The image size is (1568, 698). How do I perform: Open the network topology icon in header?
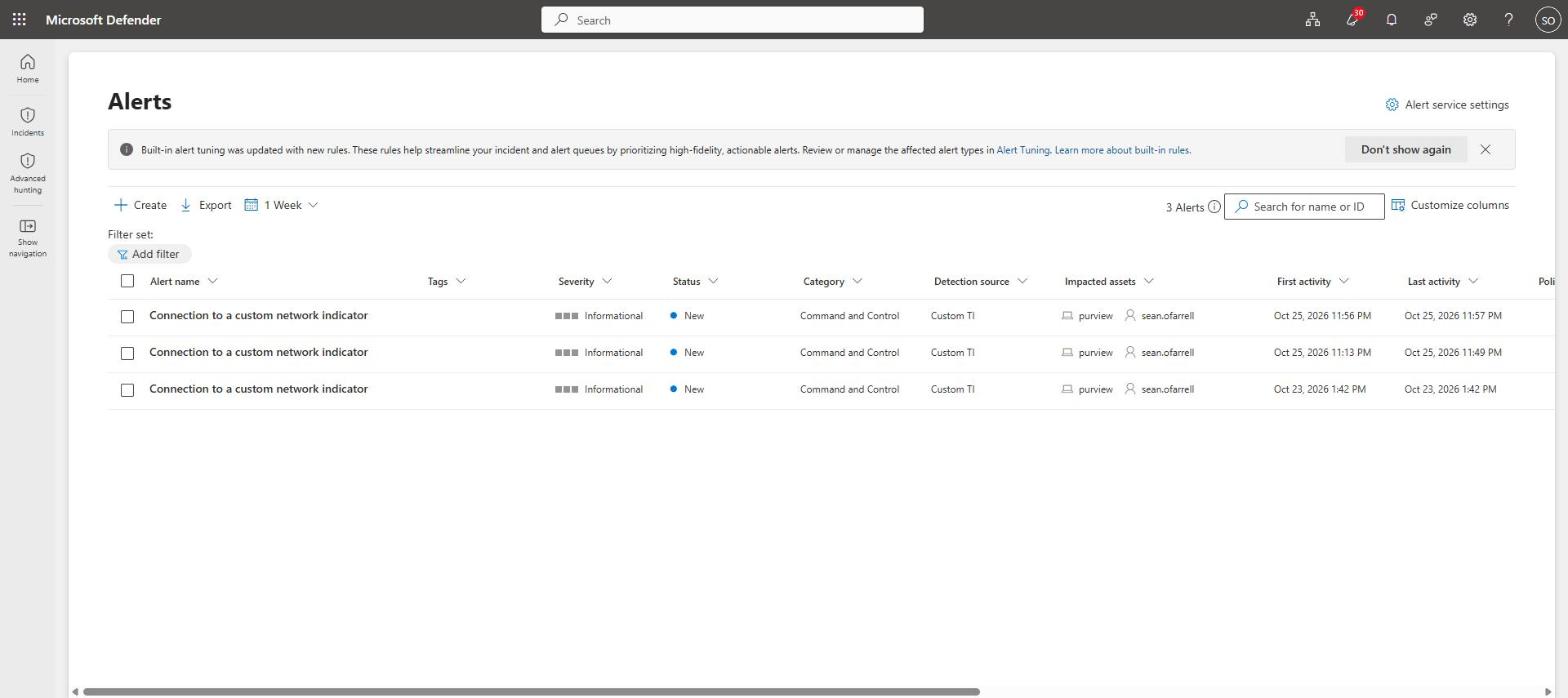(1312, 19)
